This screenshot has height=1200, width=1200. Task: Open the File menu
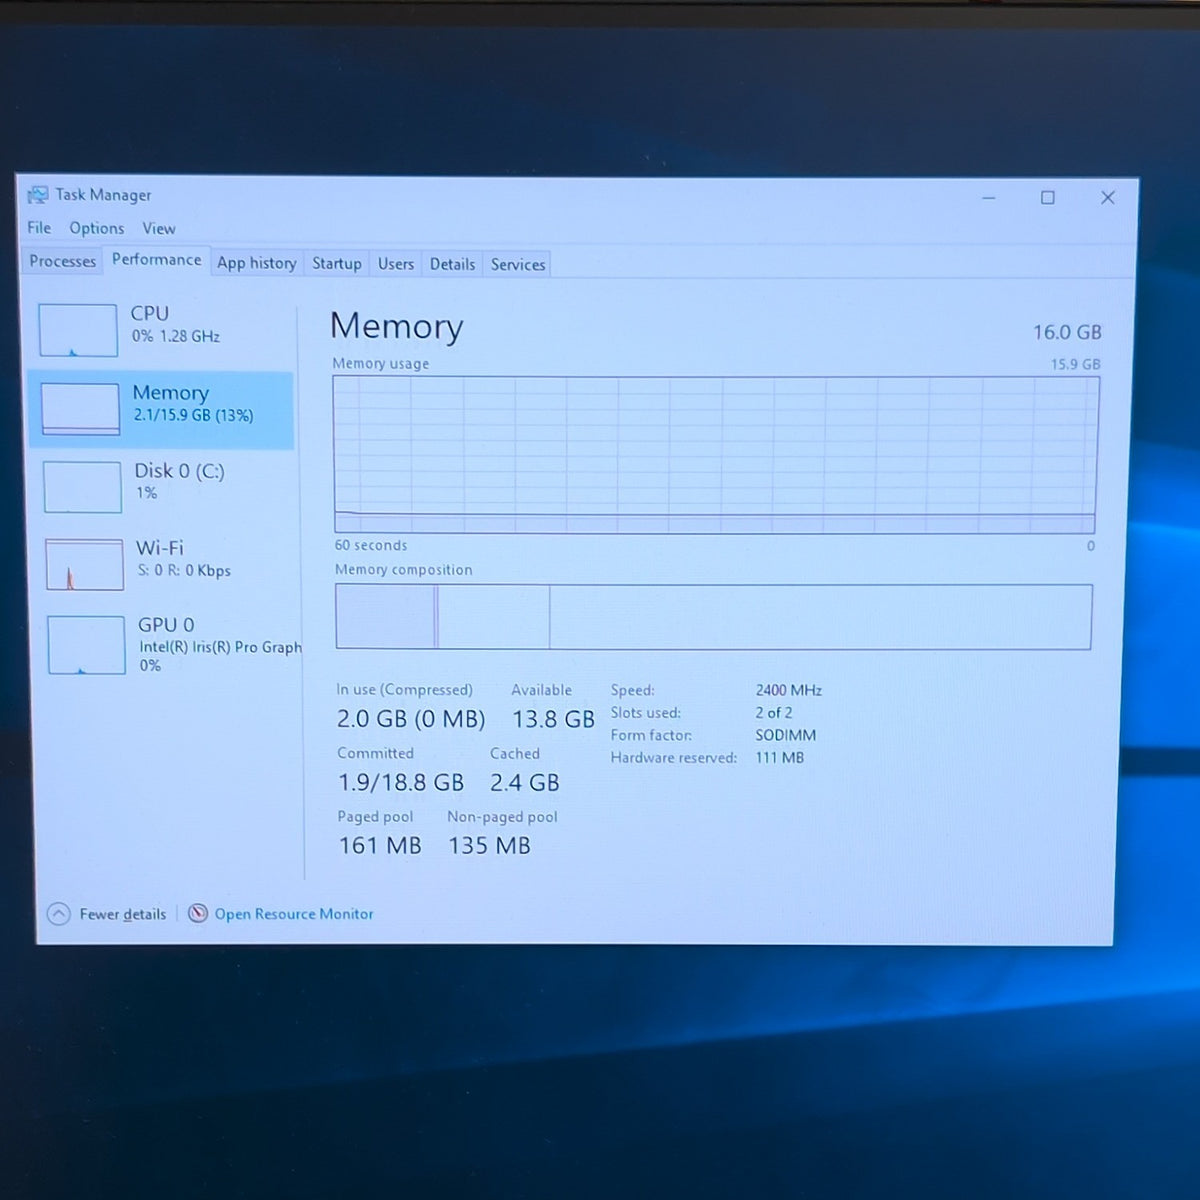pyautogui.click(x=39, y=228)
